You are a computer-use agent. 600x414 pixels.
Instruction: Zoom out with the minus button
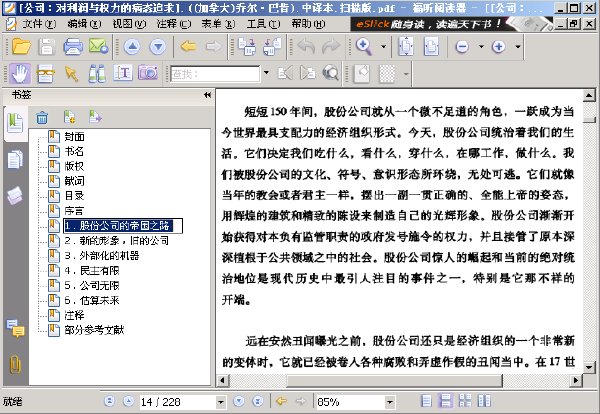tap(462, 47)
